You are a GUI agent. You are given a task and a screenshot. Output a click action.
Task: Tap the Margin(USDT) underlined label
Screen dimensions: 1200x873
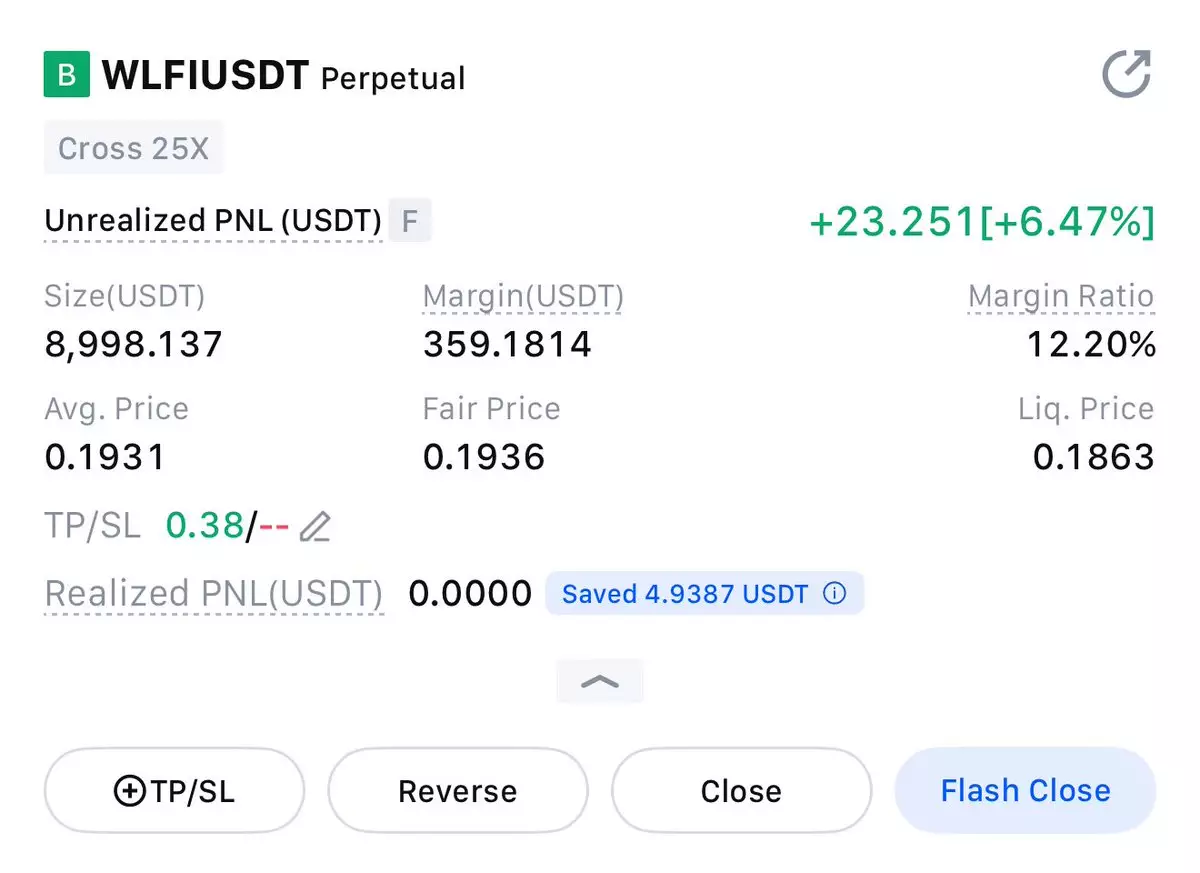[x=523, y=297]
